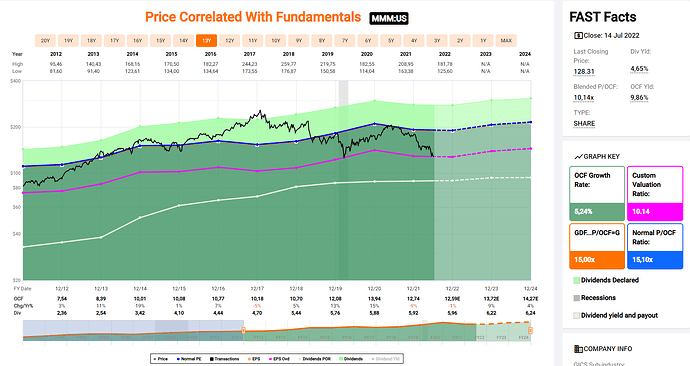This screenshot has height=366, width=690.
Task: Click the 12/24 OCF estimate 14,27E
Action: coord(530,299)
